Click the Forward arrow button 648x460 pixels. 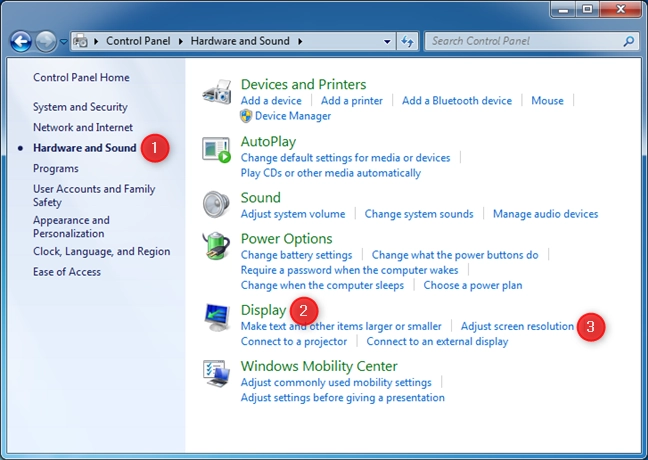click(x=45, y=41)
